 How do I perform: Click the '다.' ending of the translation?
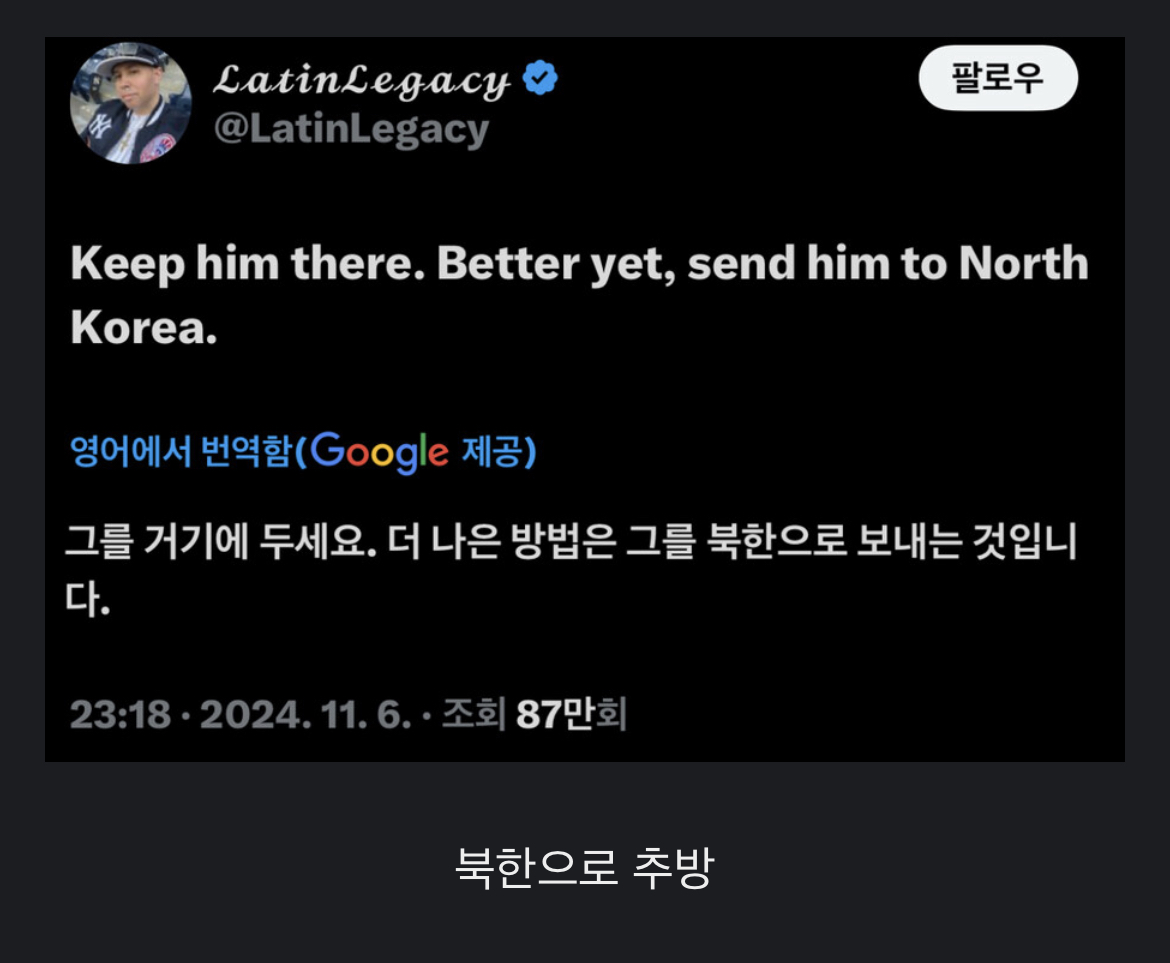click(87, 599)
